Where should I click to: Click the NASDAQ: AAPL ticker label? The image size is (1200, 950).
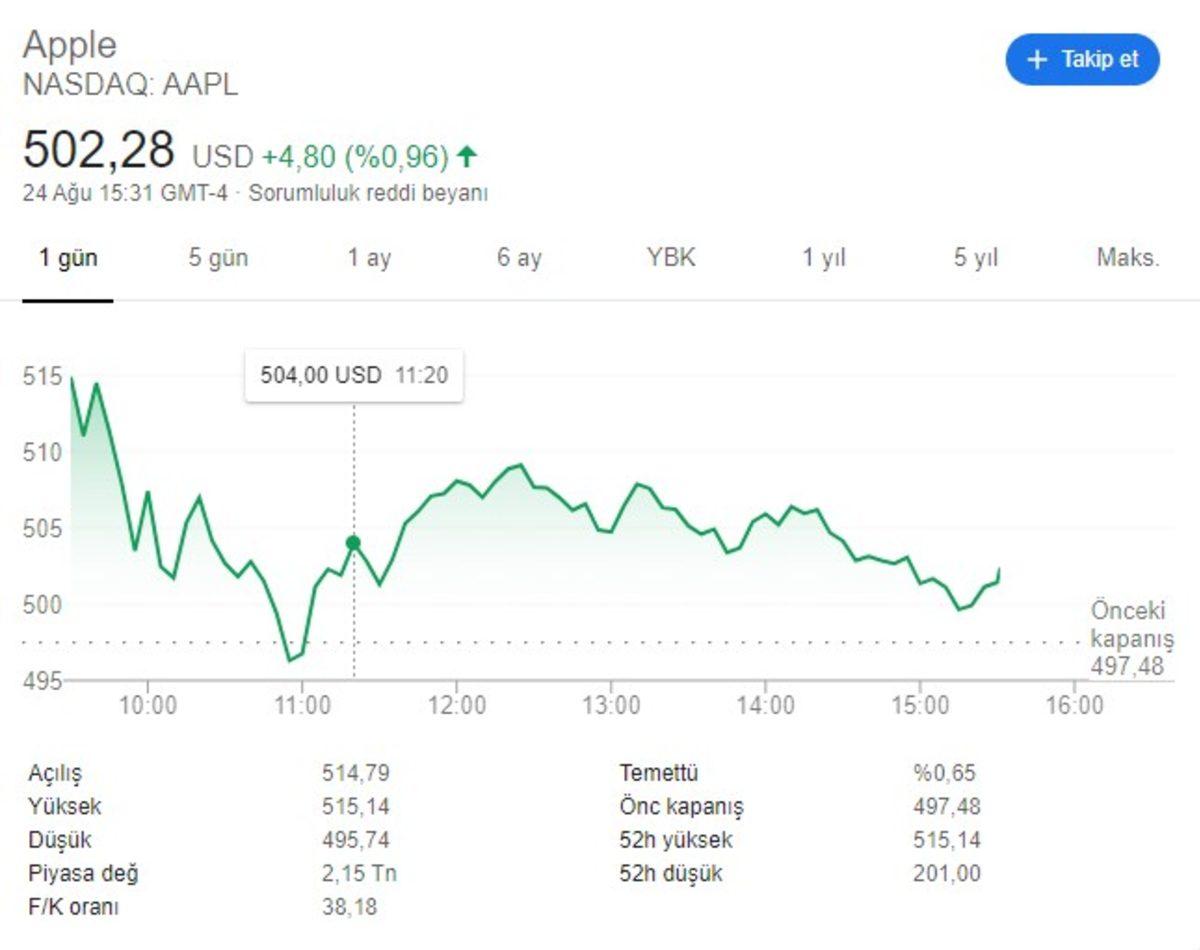click(132, 85)
